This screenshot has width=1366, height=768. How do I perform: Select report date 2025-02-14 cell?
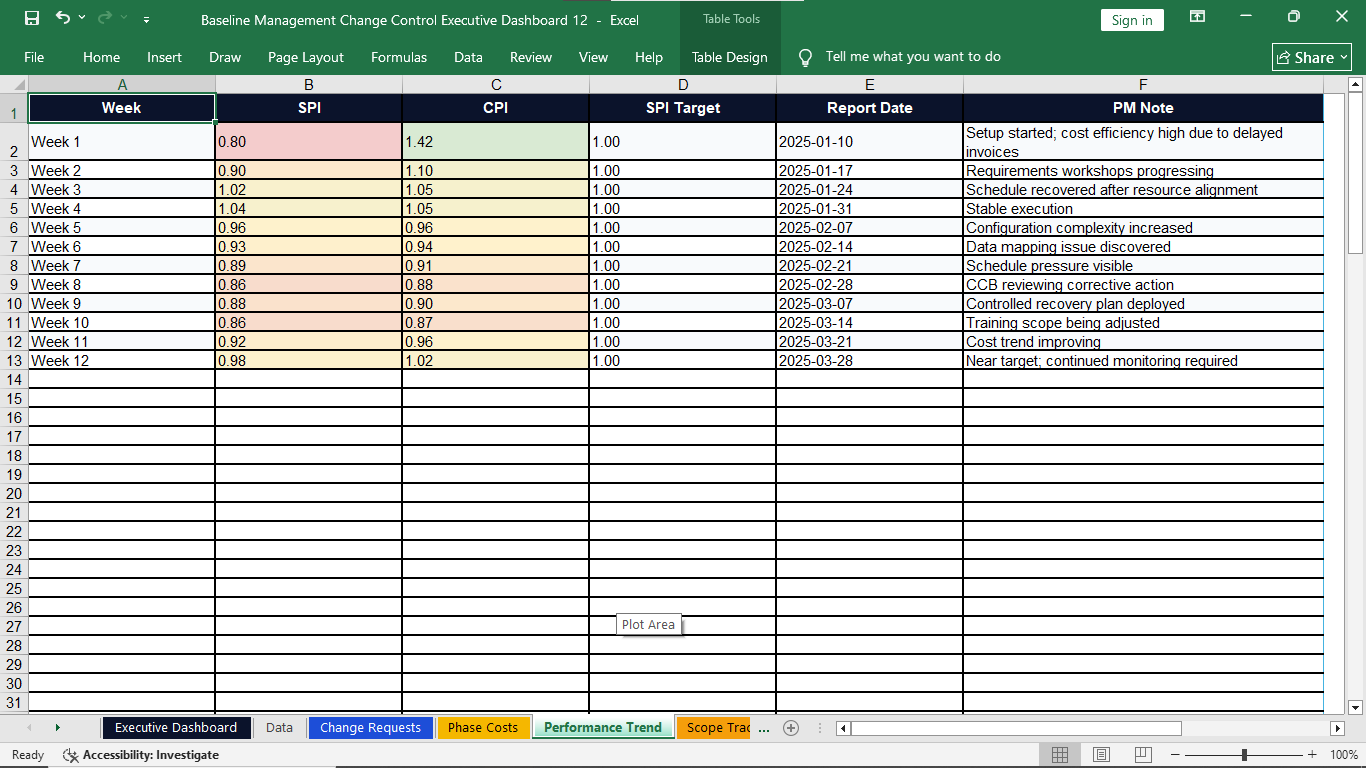coord(870,247)
